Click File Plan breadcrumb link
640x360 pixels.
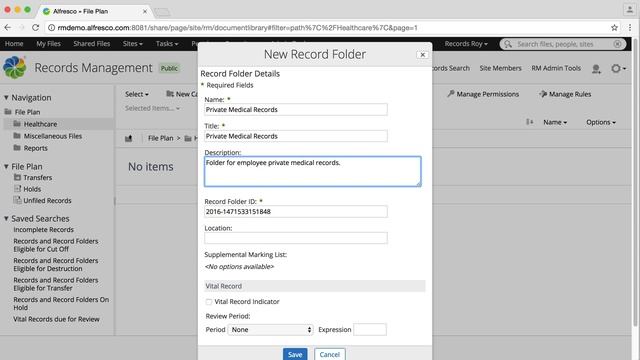pyautogui.click(x=160, y=138)
